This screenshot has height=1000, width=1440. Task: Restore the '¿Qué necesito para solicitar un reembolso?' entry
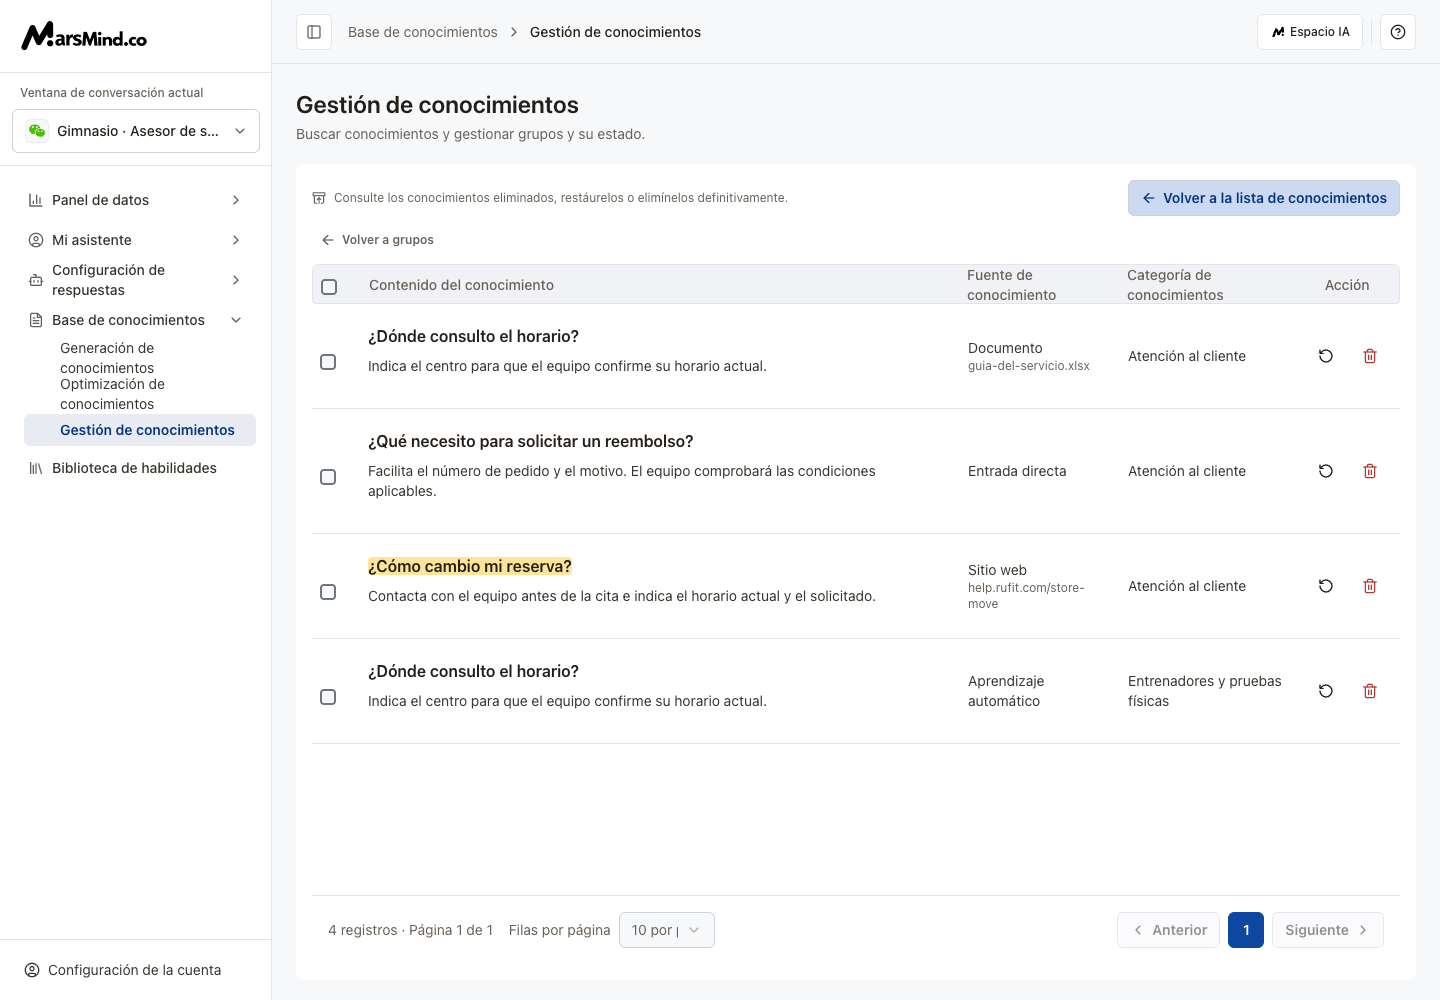click(1326, 471)
